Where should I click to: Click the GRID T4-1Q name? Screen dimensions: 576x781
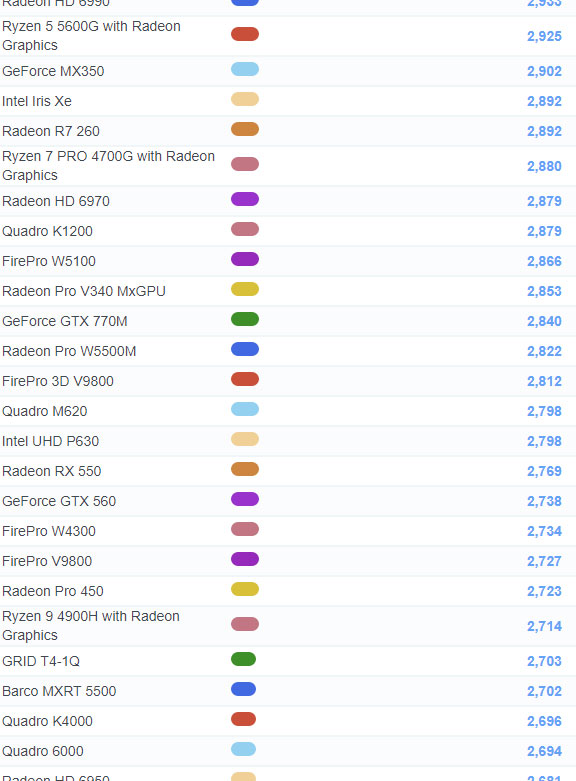[x=41, y=661]
